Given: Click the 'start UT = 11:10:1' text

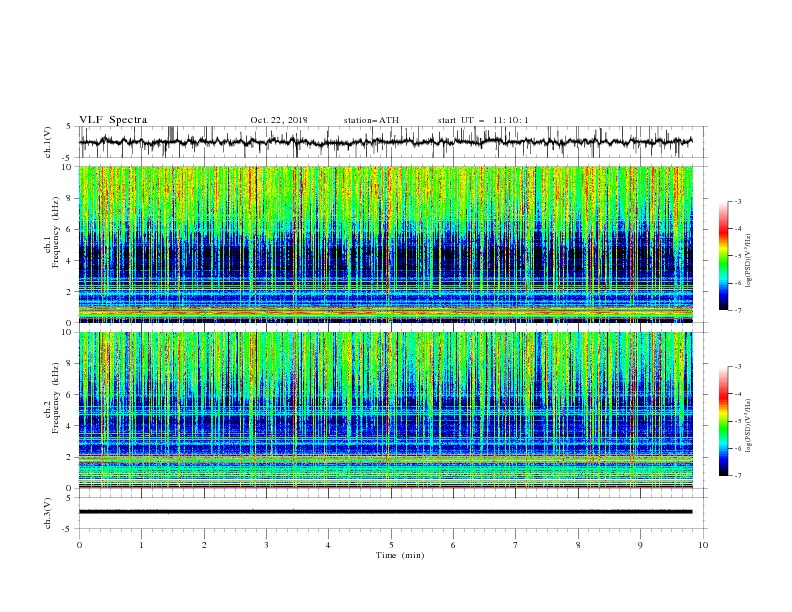Looking at the screenshot, I should coord(483,120).
